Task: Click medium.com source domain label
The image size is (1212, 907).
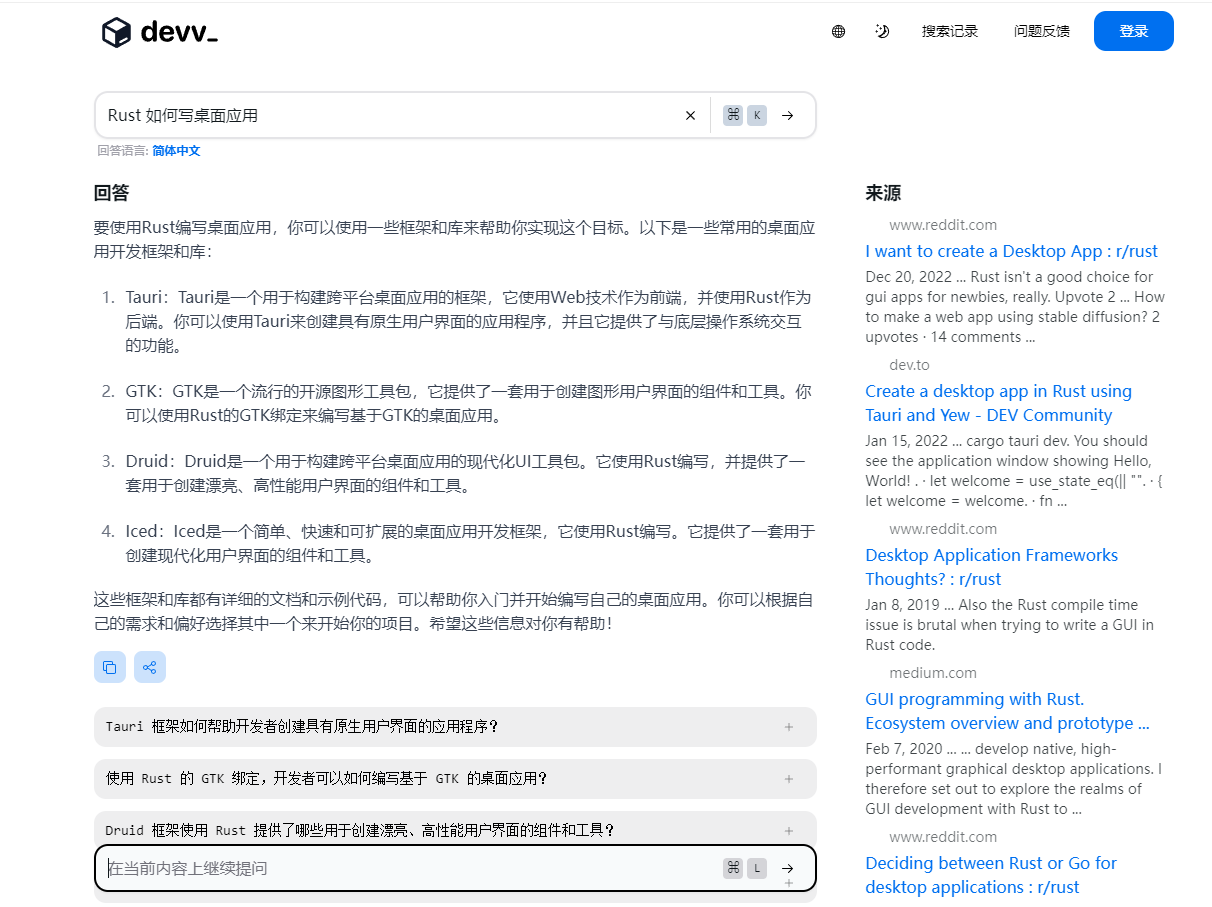Action: tap(933, 673)
